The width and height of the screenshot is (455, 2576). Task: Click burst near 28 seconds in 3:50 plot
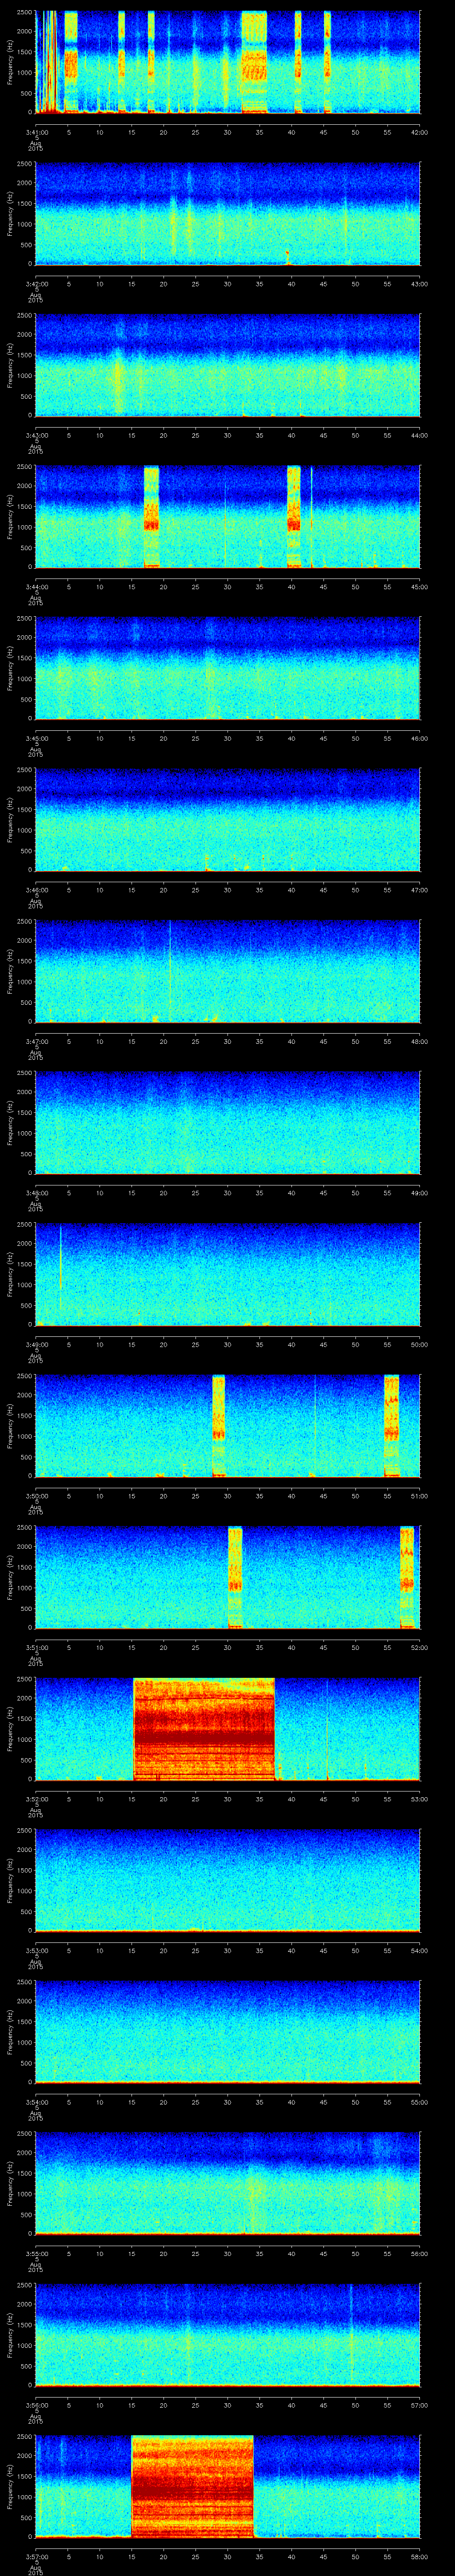218,1425
